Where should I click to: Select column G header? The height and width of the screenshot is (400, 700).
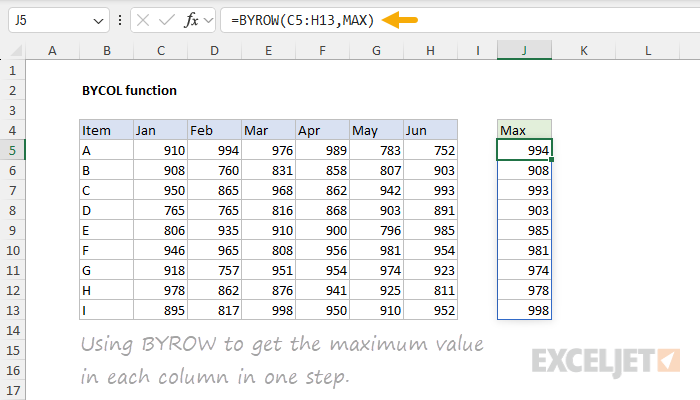click(x=376, y=50)
